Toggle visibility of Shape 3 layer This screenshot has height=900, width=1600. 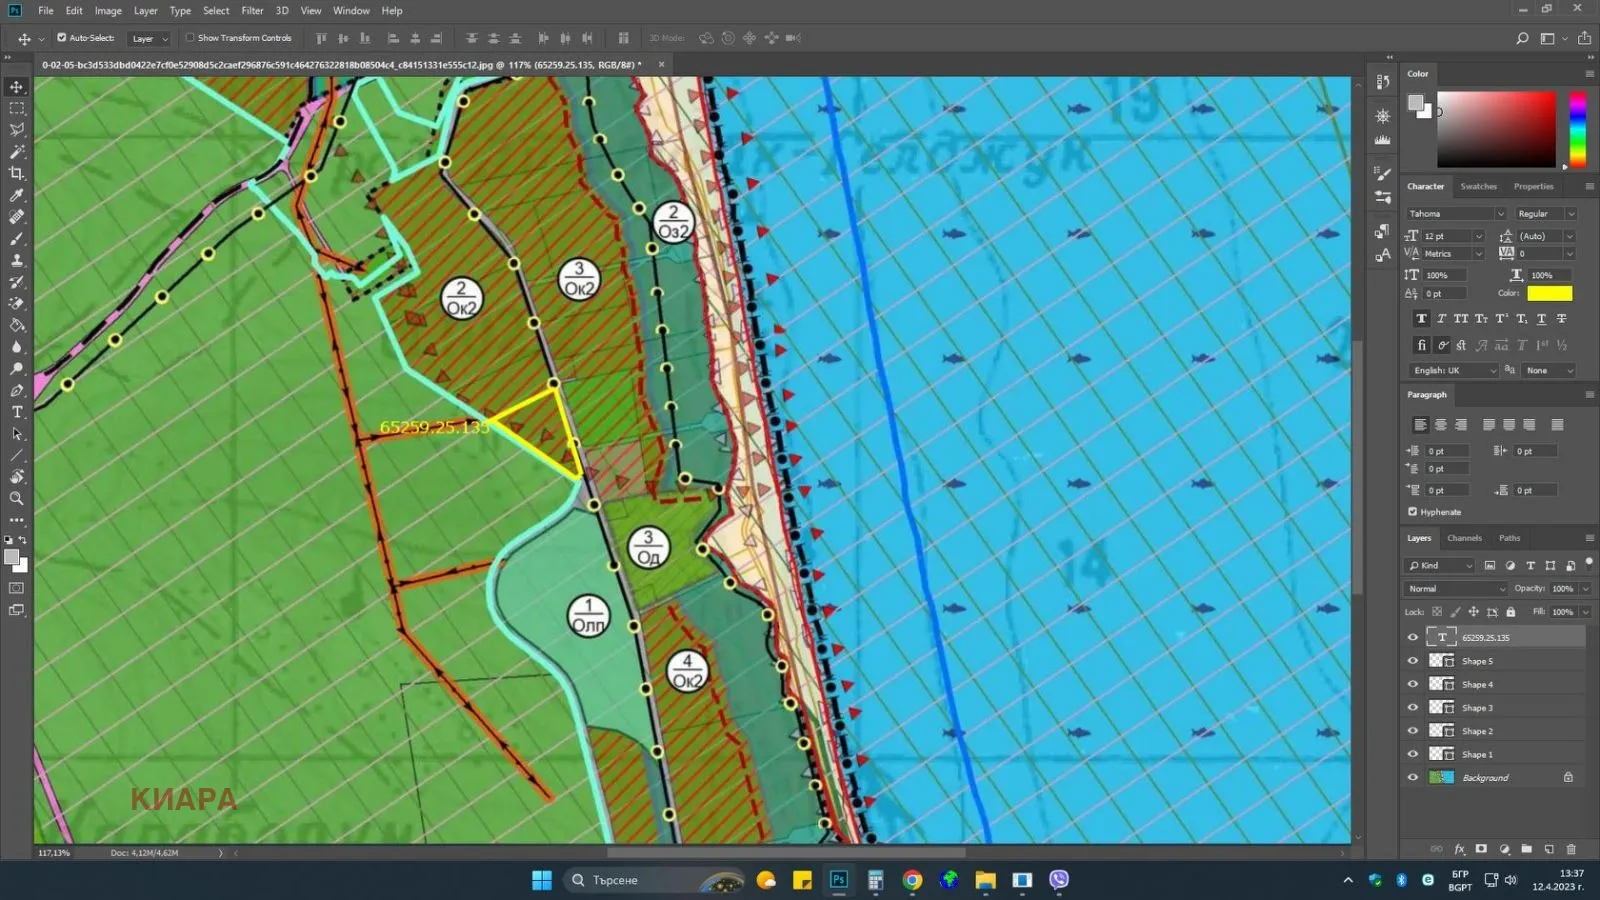[1413, 708]
